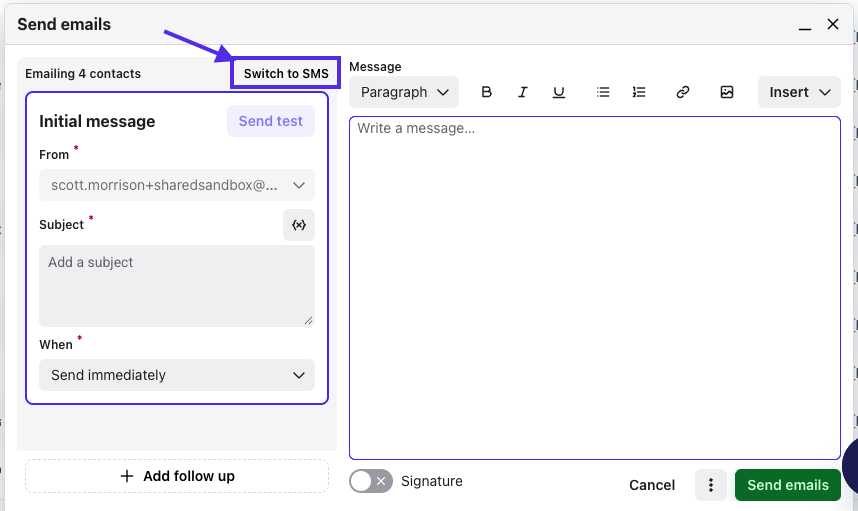Focus the Add a subject field
Viewport: 858px width, 511px height.
177,286
